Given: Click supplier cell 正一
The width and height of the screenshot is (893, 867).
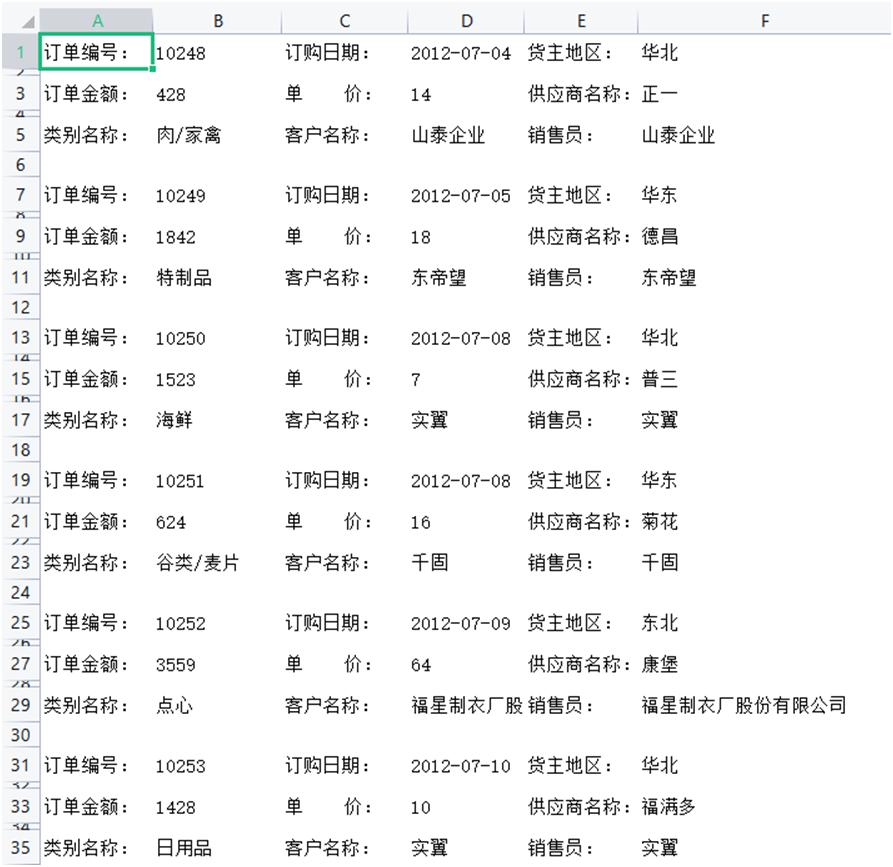Looking at the screenshot, I should click(764, 94).
